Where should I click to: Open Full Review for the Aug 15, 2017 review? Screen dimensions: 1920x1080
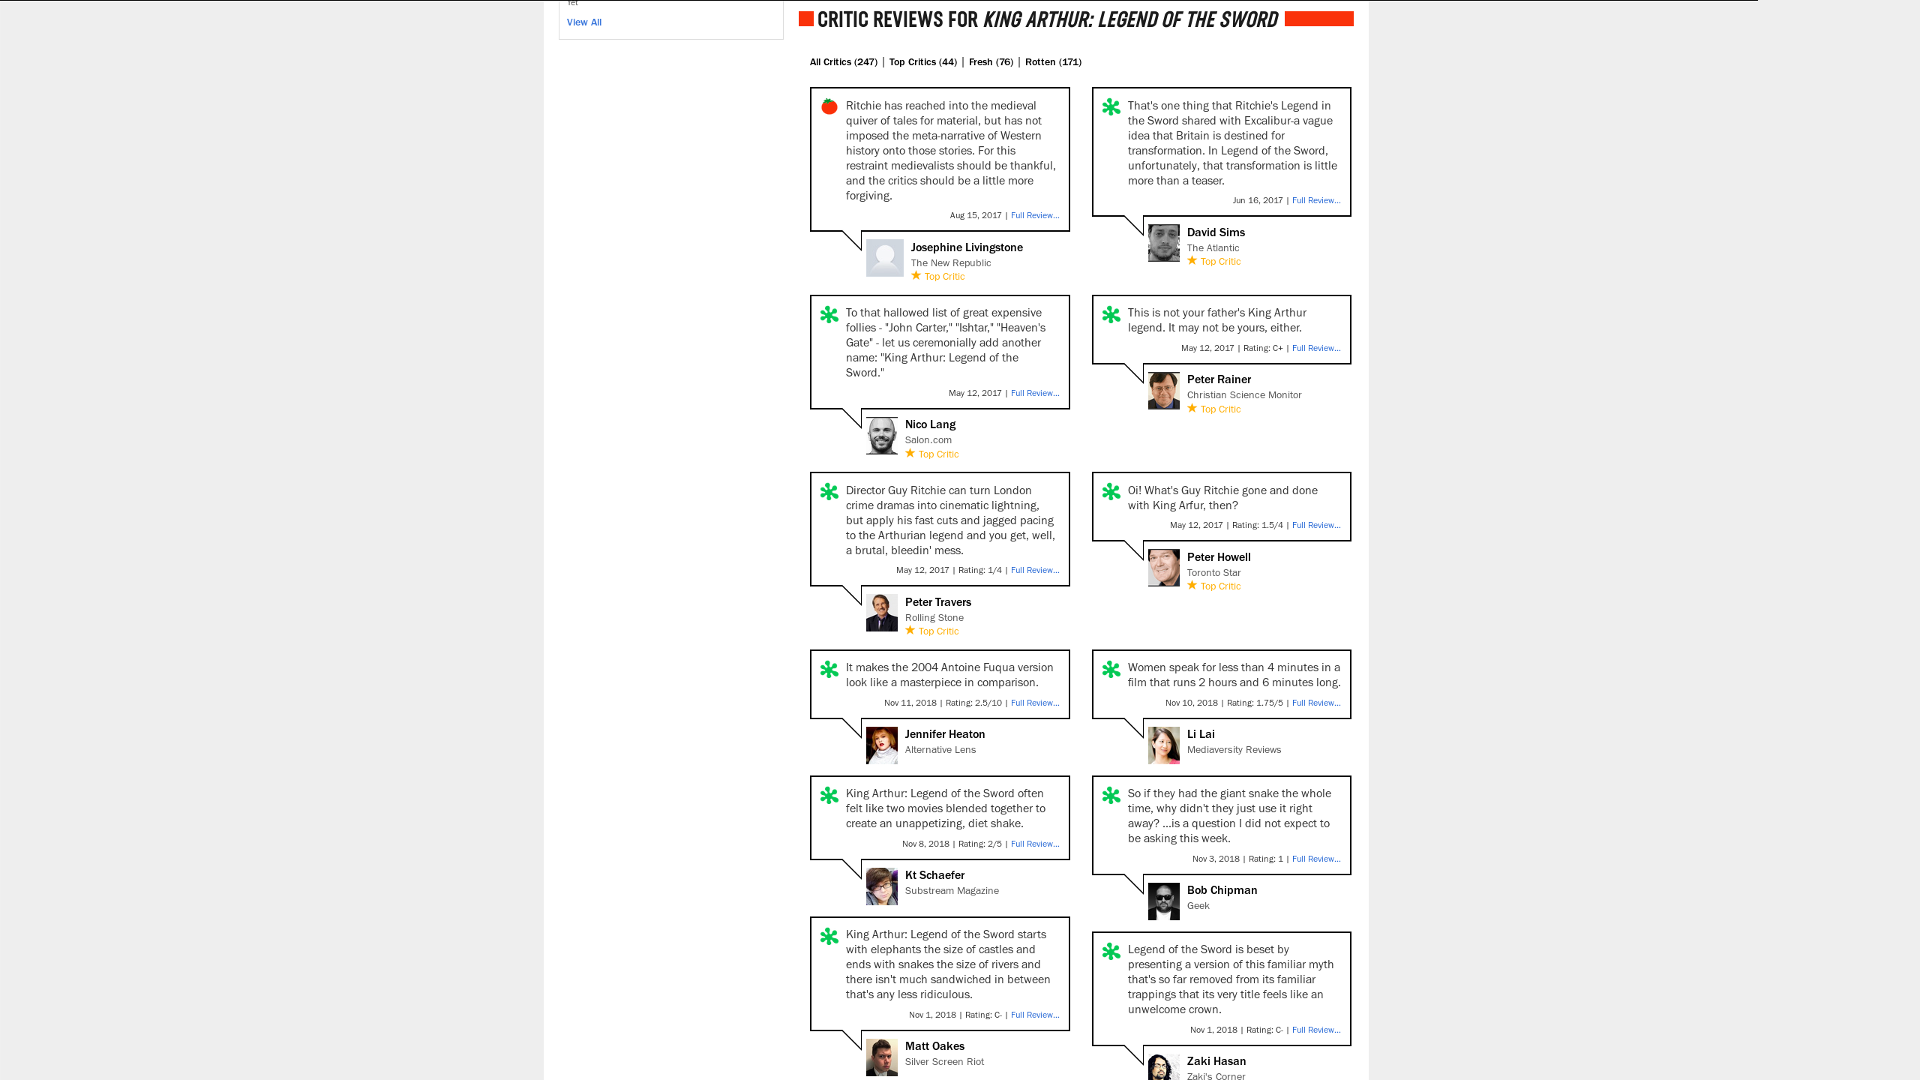(x=1035, y=215)
